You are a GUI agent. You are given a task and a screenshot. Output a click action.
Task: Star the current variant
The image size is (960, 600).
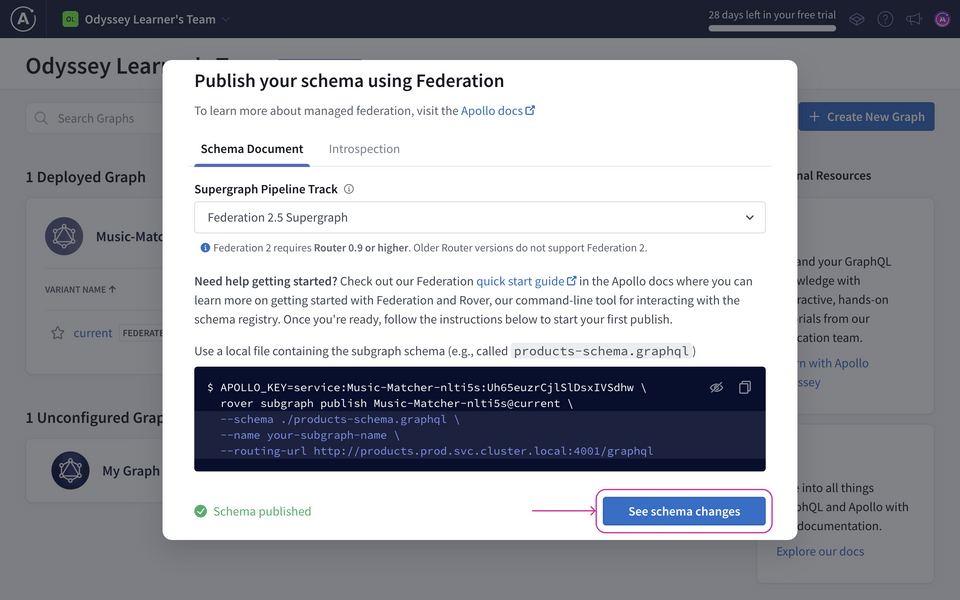coord(58,333)
